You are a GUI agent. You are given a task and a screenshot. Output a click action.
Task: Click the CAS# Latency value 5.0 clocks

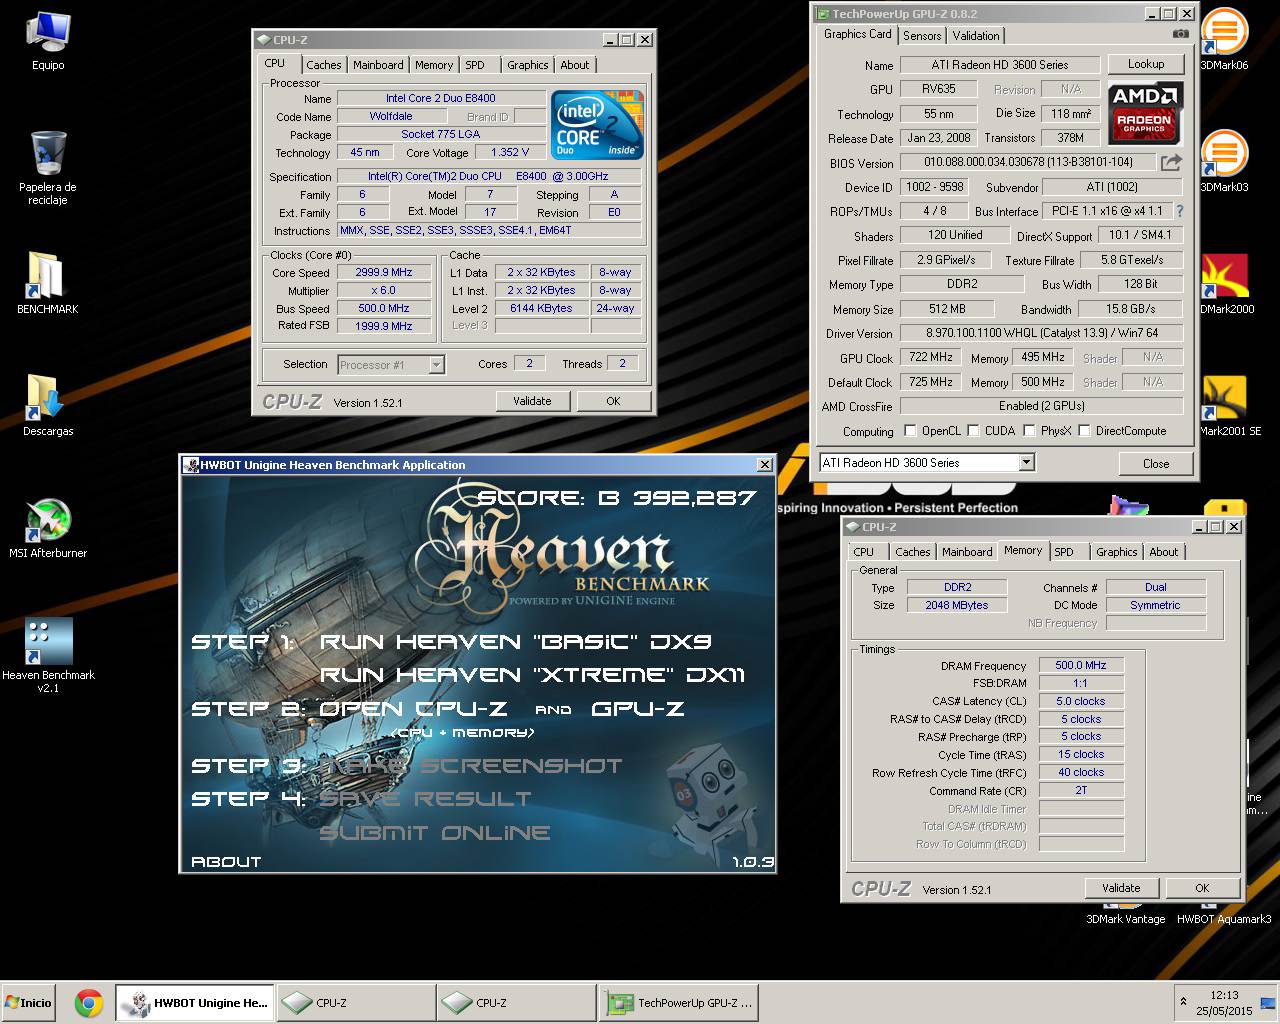tap(1081, 701)
